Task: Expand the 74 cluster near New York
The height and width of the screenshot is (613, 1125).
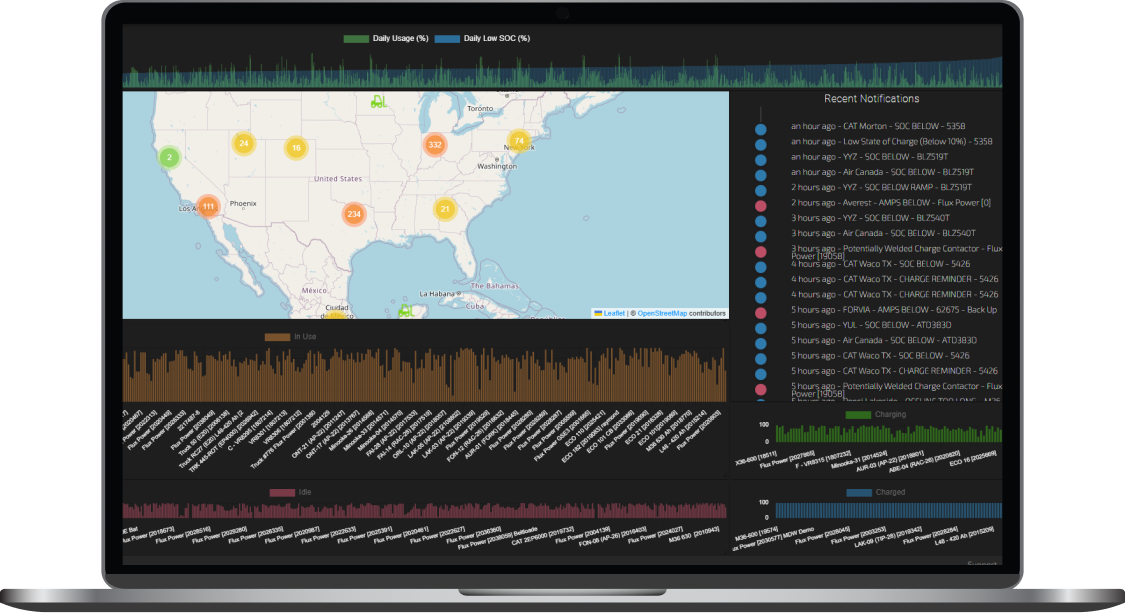Action: click(x=518, y=141)
